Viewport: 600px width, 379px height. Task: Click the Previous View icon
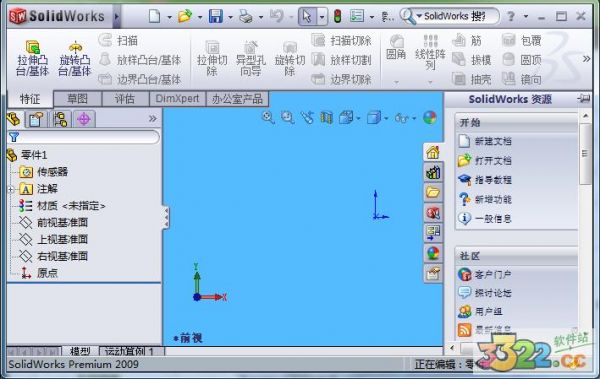tap(307, 118)
